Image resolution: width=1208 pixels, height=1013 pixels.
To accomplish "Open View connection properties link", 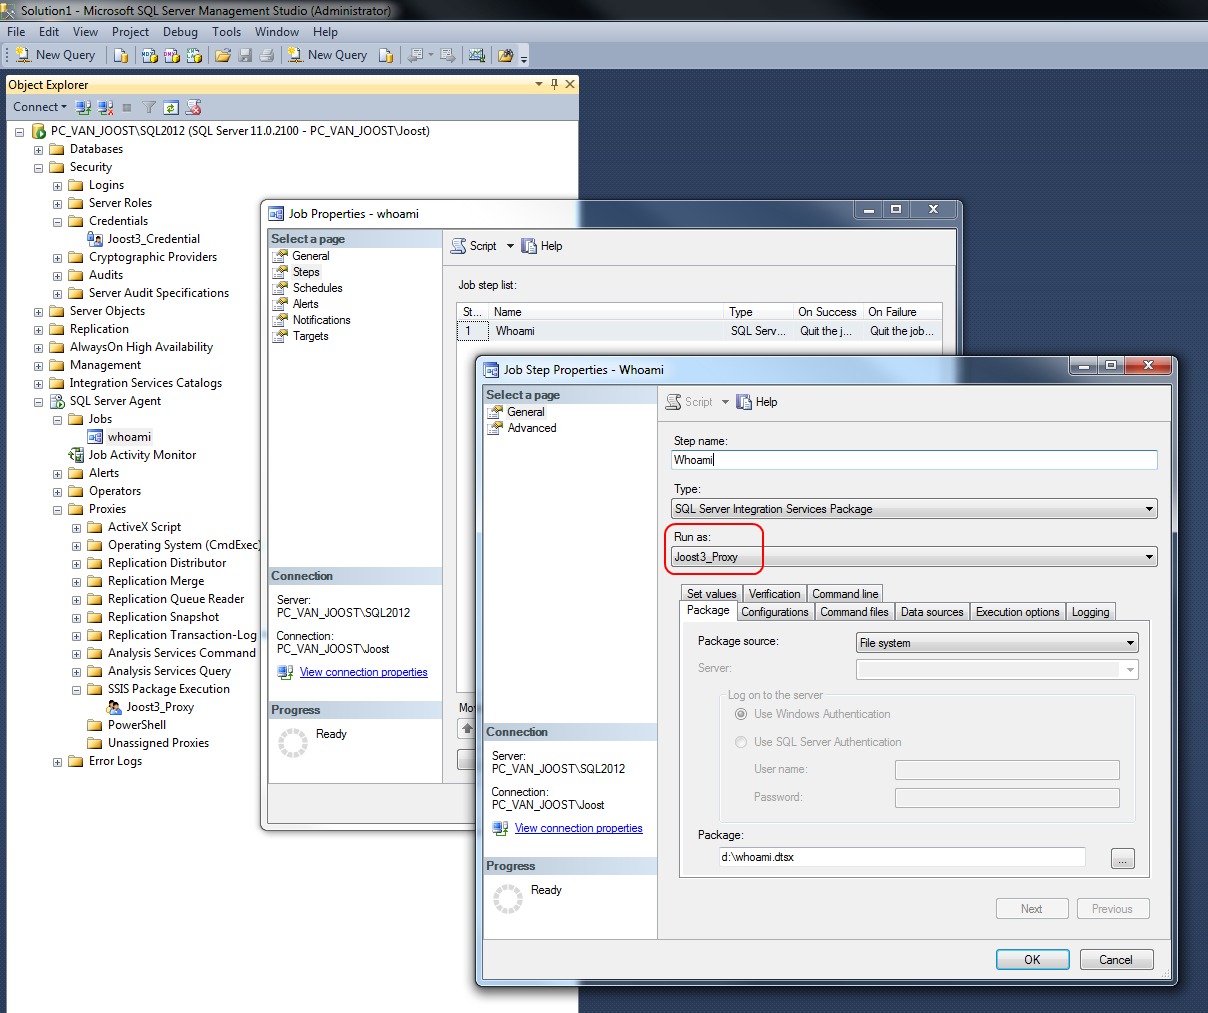I will point(578,828).
